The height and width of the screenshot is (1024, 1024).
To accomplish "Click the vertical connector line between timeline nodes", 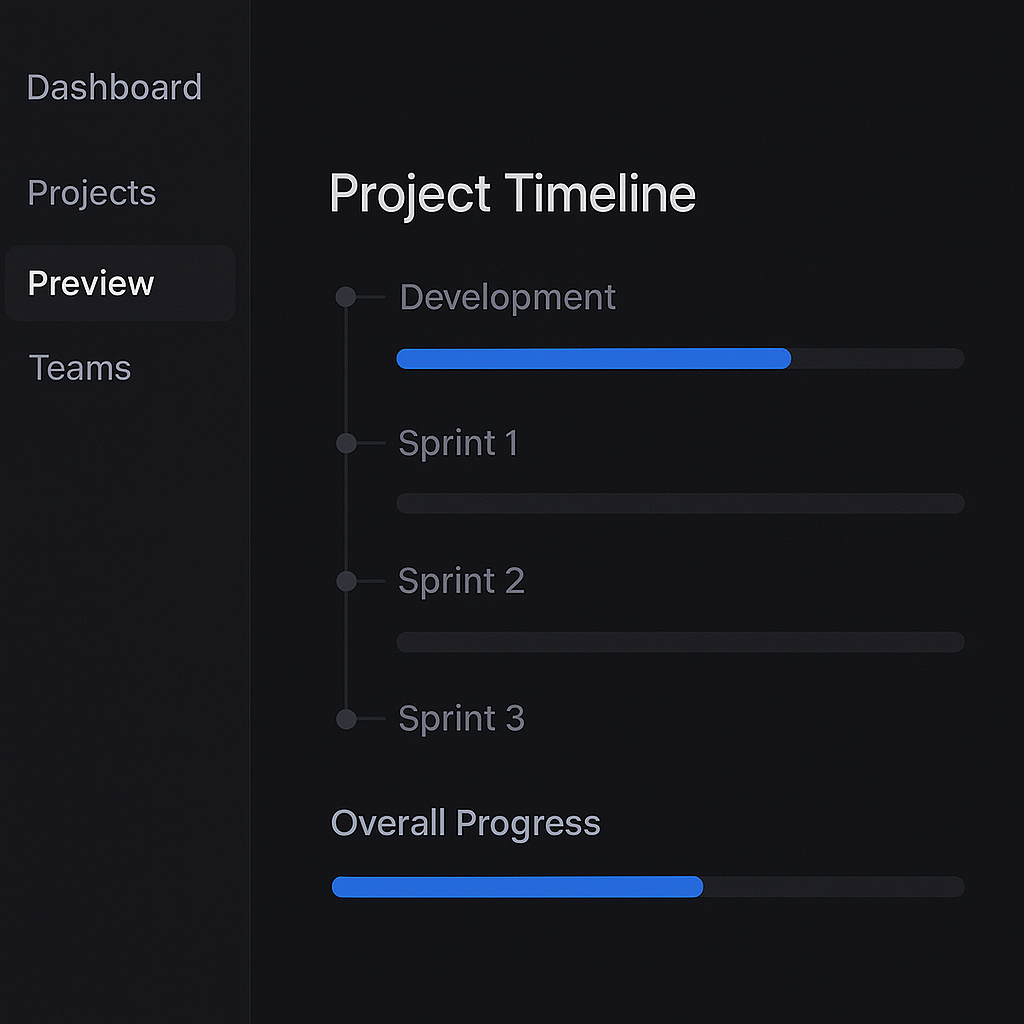I will [347, 510].
